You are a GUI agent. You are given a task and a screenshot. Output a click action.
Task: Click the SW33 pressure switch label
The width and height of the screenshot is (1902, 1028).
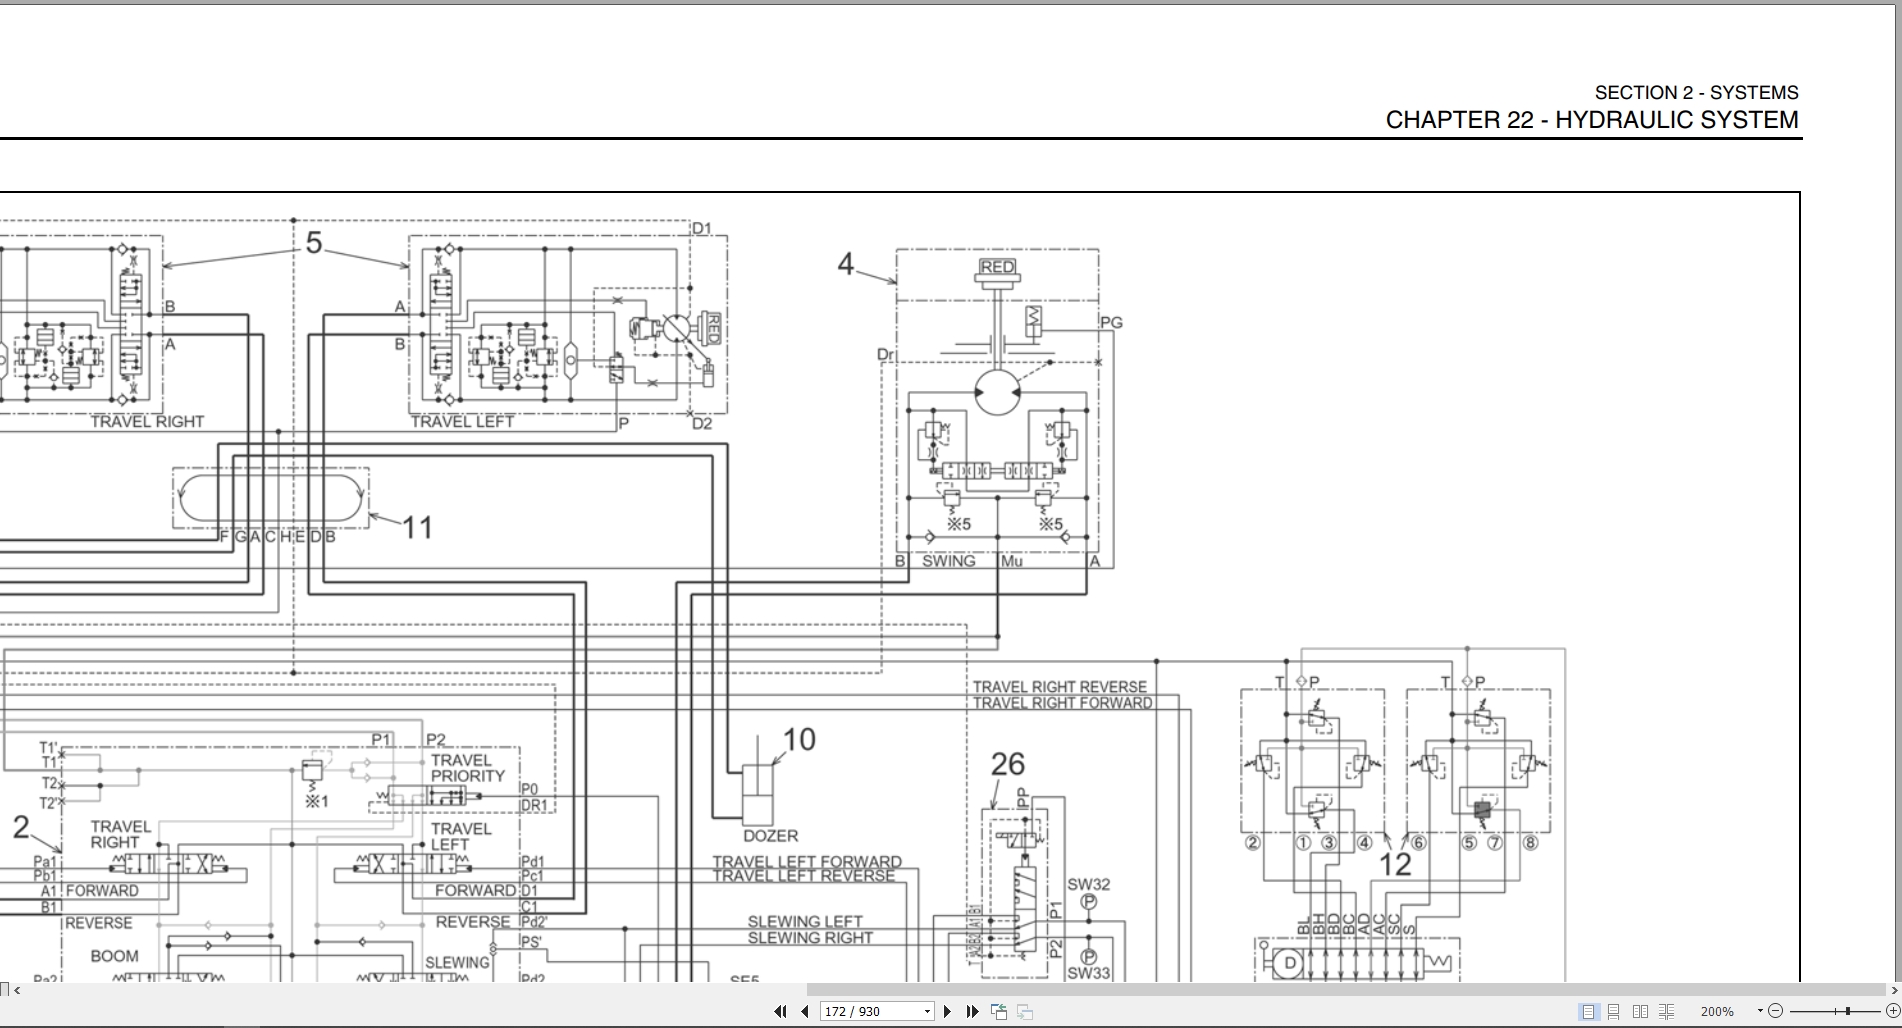pyautogui.click(x=1088, y=973)
